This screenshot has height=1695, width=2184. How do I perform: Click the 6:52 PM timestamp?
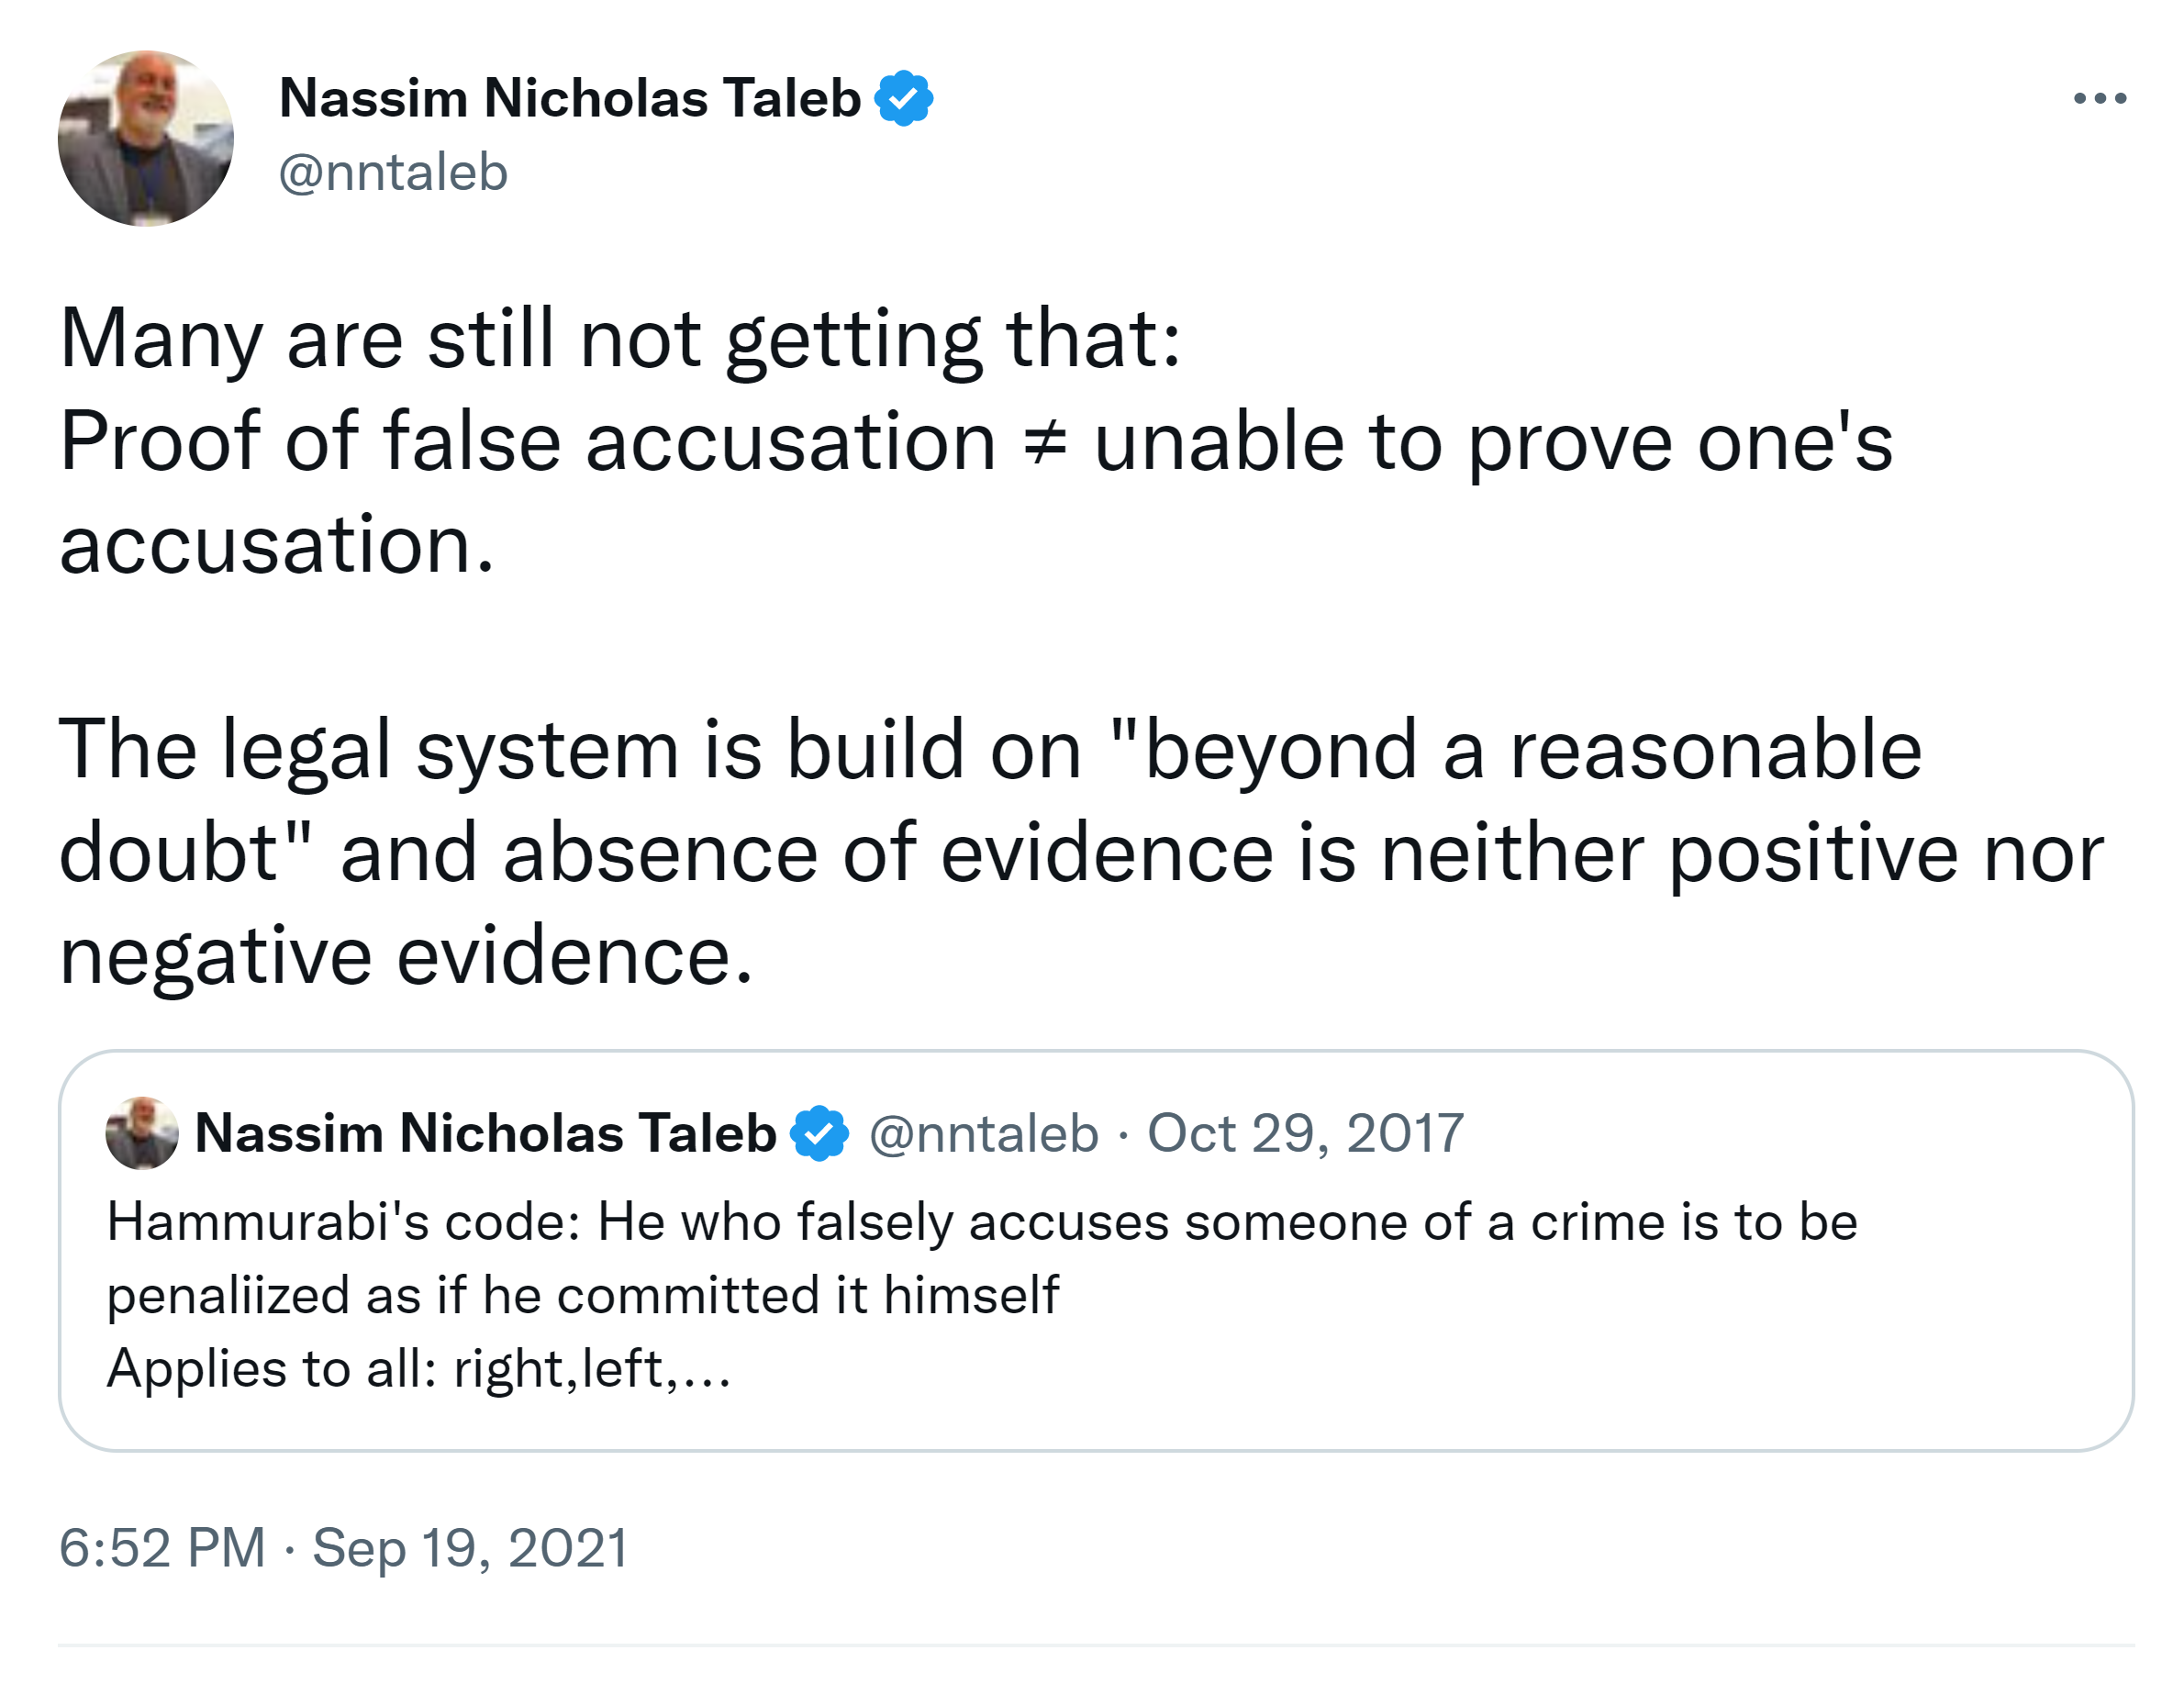click(162, 1547)
